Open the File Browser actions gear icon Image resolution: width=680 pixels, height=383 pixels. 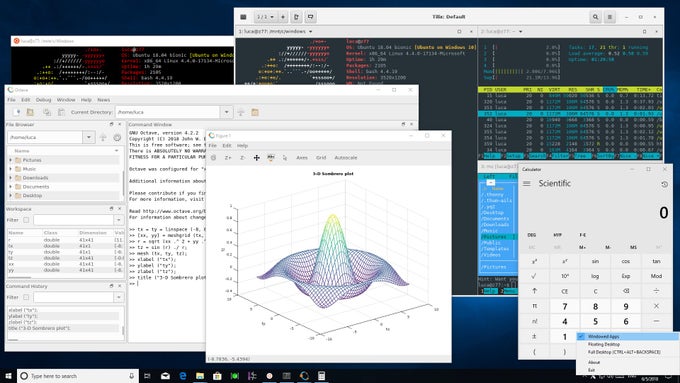tap(117, 137)
